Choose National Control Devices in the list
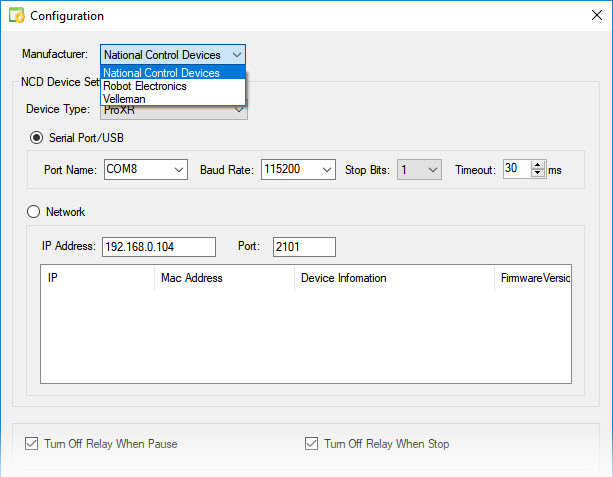This screenshot has width=613, height=477. (173, 73)
